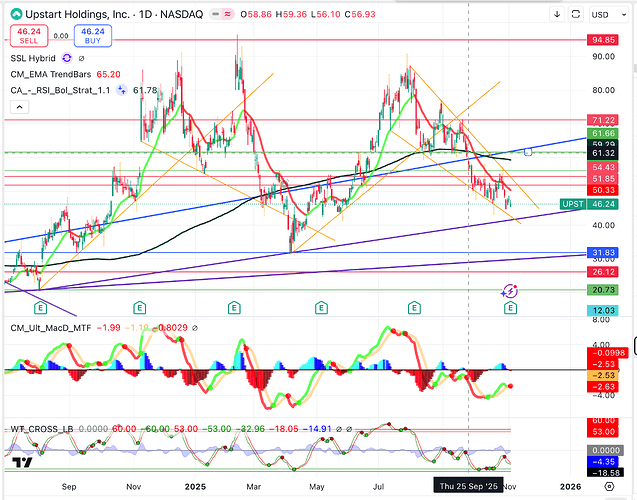
Task: Open the USD currency dropdown
Action: pos(609,15)
